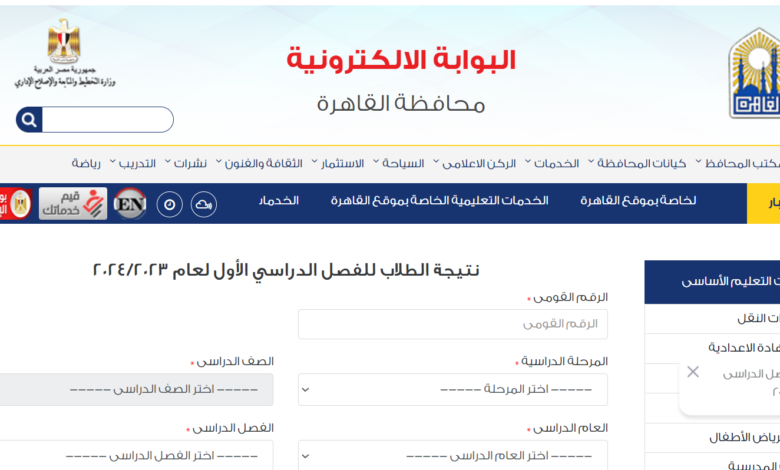
Task: Close the floating side popup with X
Action: tap(693, 372)
